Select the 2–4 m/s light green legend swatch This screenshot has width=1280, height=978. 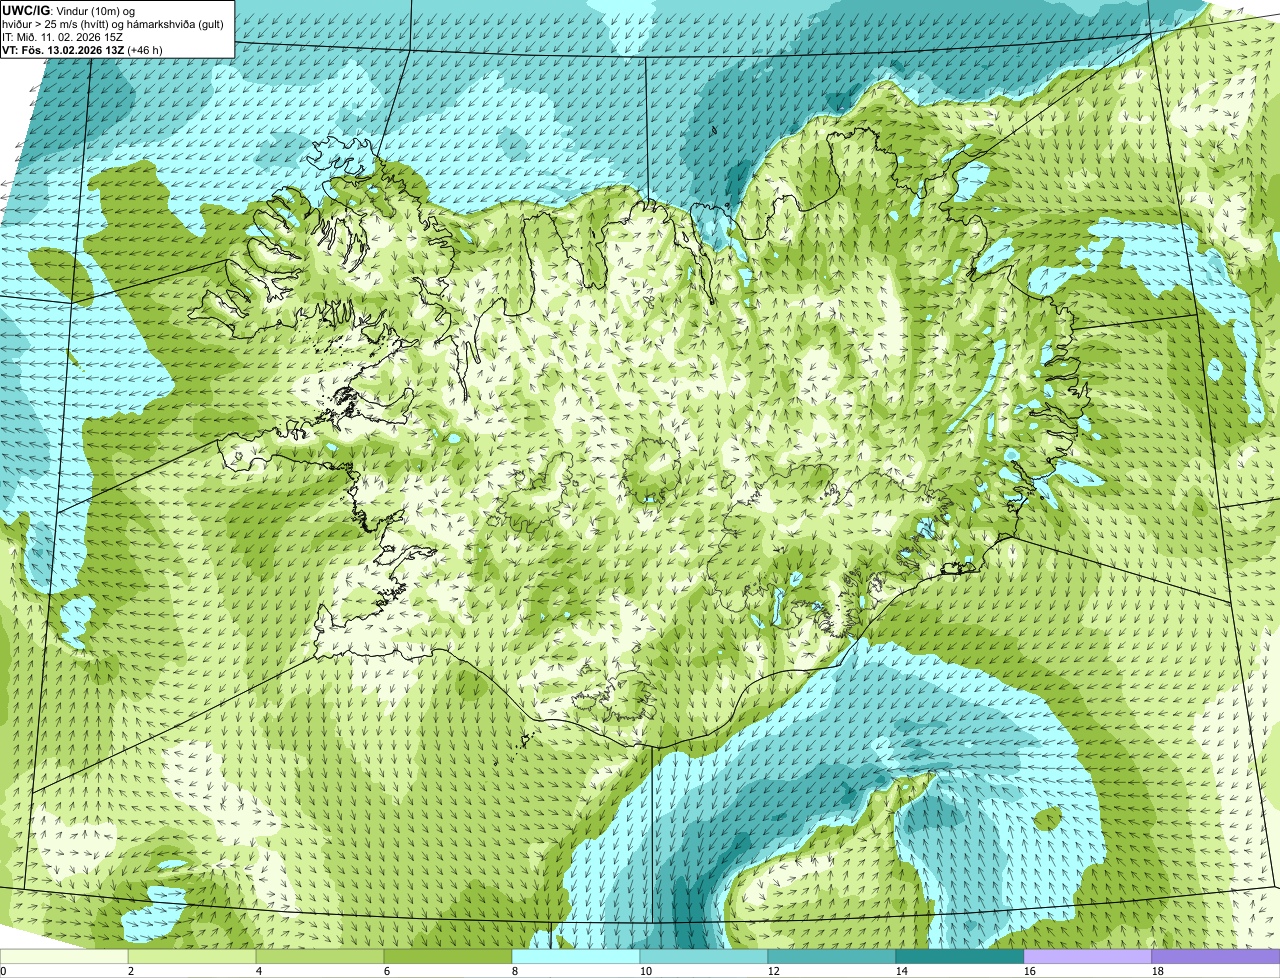192,956
